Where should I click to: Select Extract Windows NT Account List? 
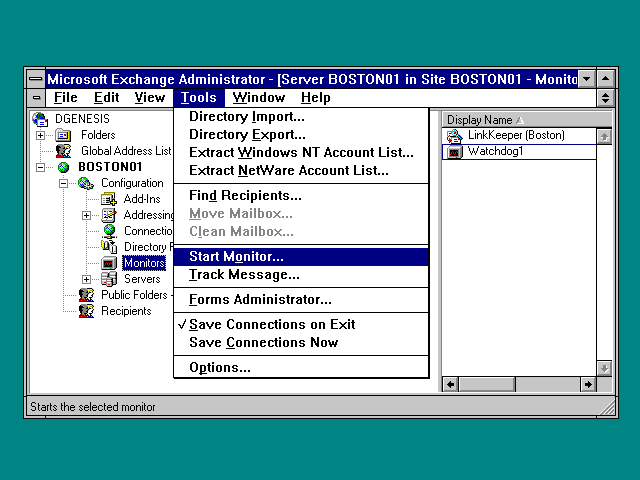coord(301,153)
